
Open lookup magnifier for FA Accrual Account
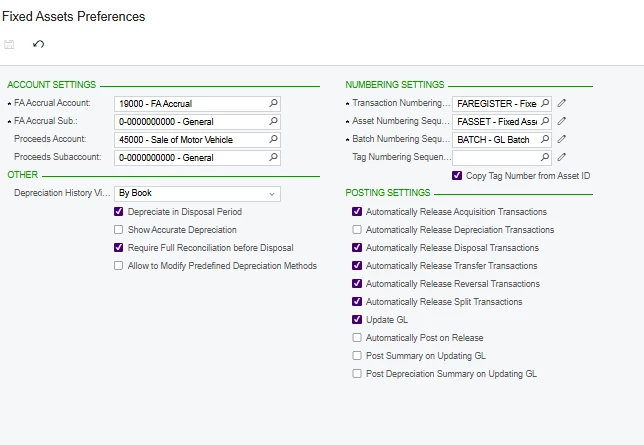coord(273,103)
